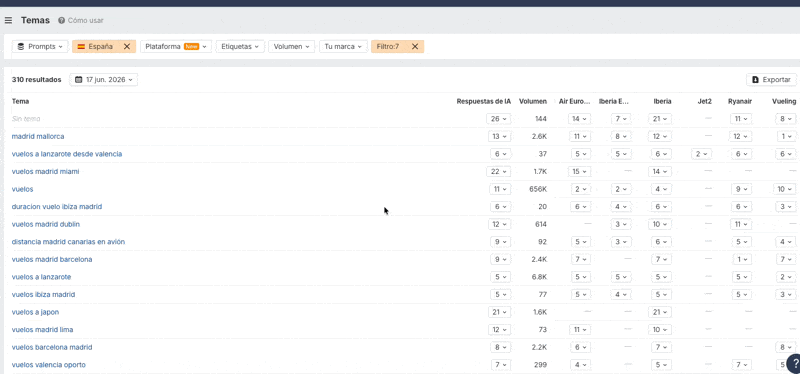Click the Iberia E... column header
800x374 pixels.
[614, 102]
